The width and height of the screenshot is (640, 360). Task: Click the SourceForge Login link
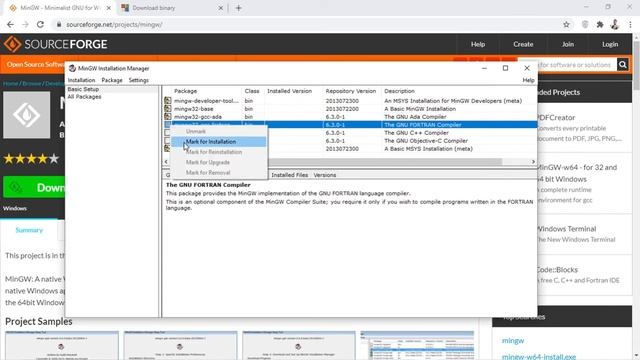(610, 44)
